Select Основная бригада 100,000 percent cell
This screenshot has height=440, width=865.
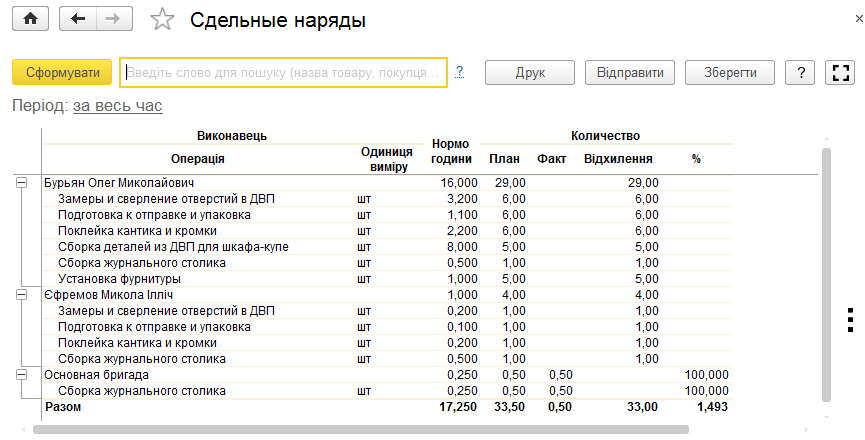(x=707, y=374)
